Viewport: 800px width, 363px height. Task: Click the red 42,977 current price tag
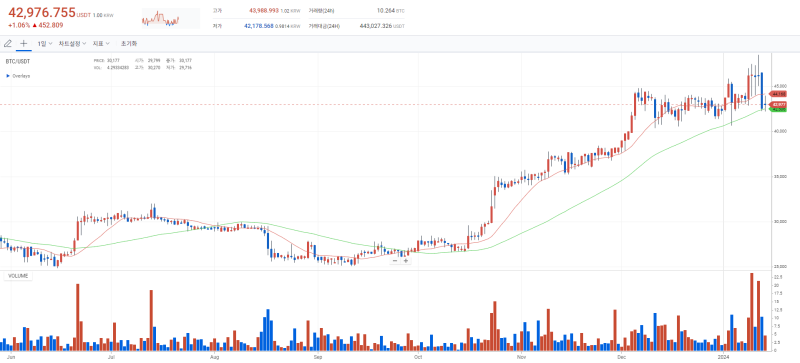pyautogui.click(x=779, y=104)
